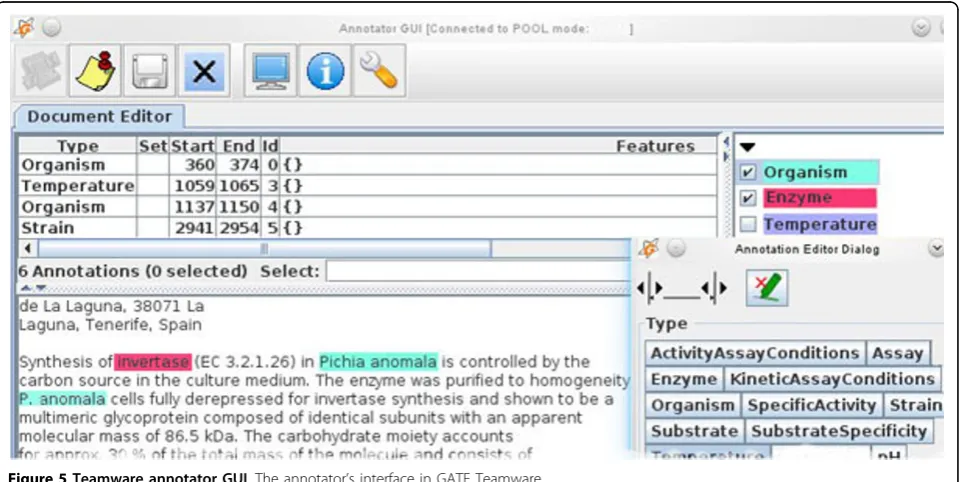This screenshot has height=482, width=965.
Task: Click the end value 2954 cell
Action: (239, 227)
